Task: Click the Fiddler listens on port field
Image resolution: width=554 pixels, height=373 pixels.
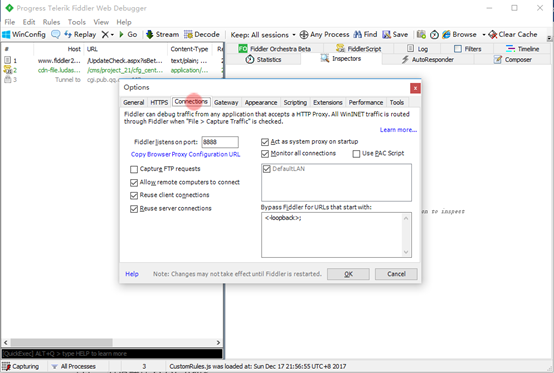Action: (220, 142)
